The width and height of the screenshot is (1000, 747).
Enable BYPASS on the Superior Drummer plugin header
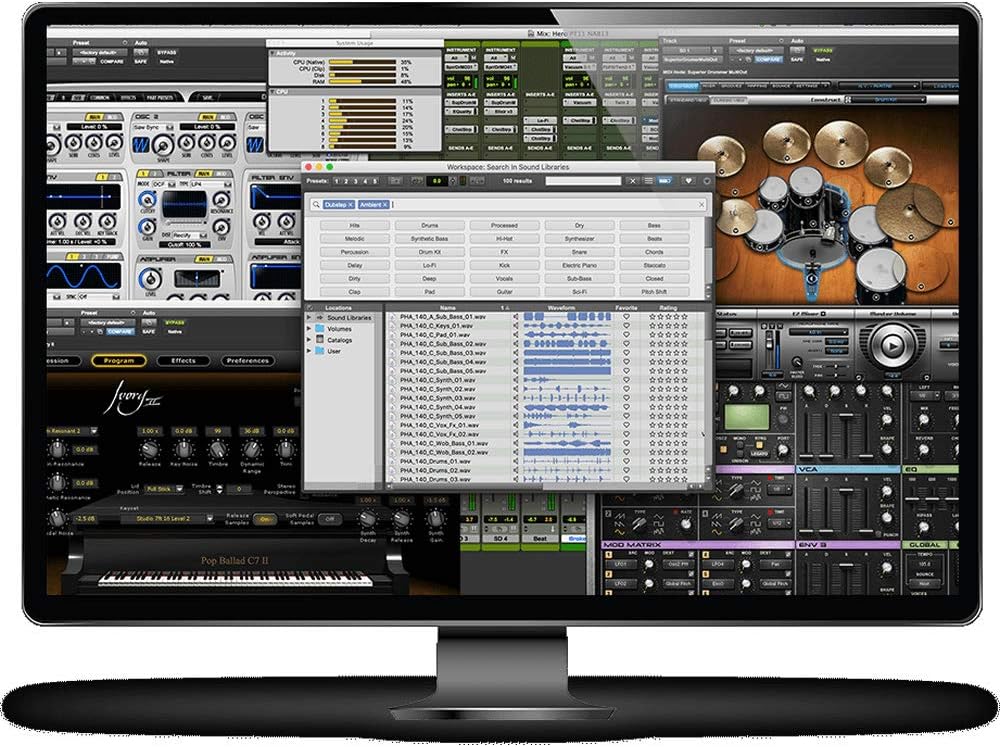tap(822, 51)
